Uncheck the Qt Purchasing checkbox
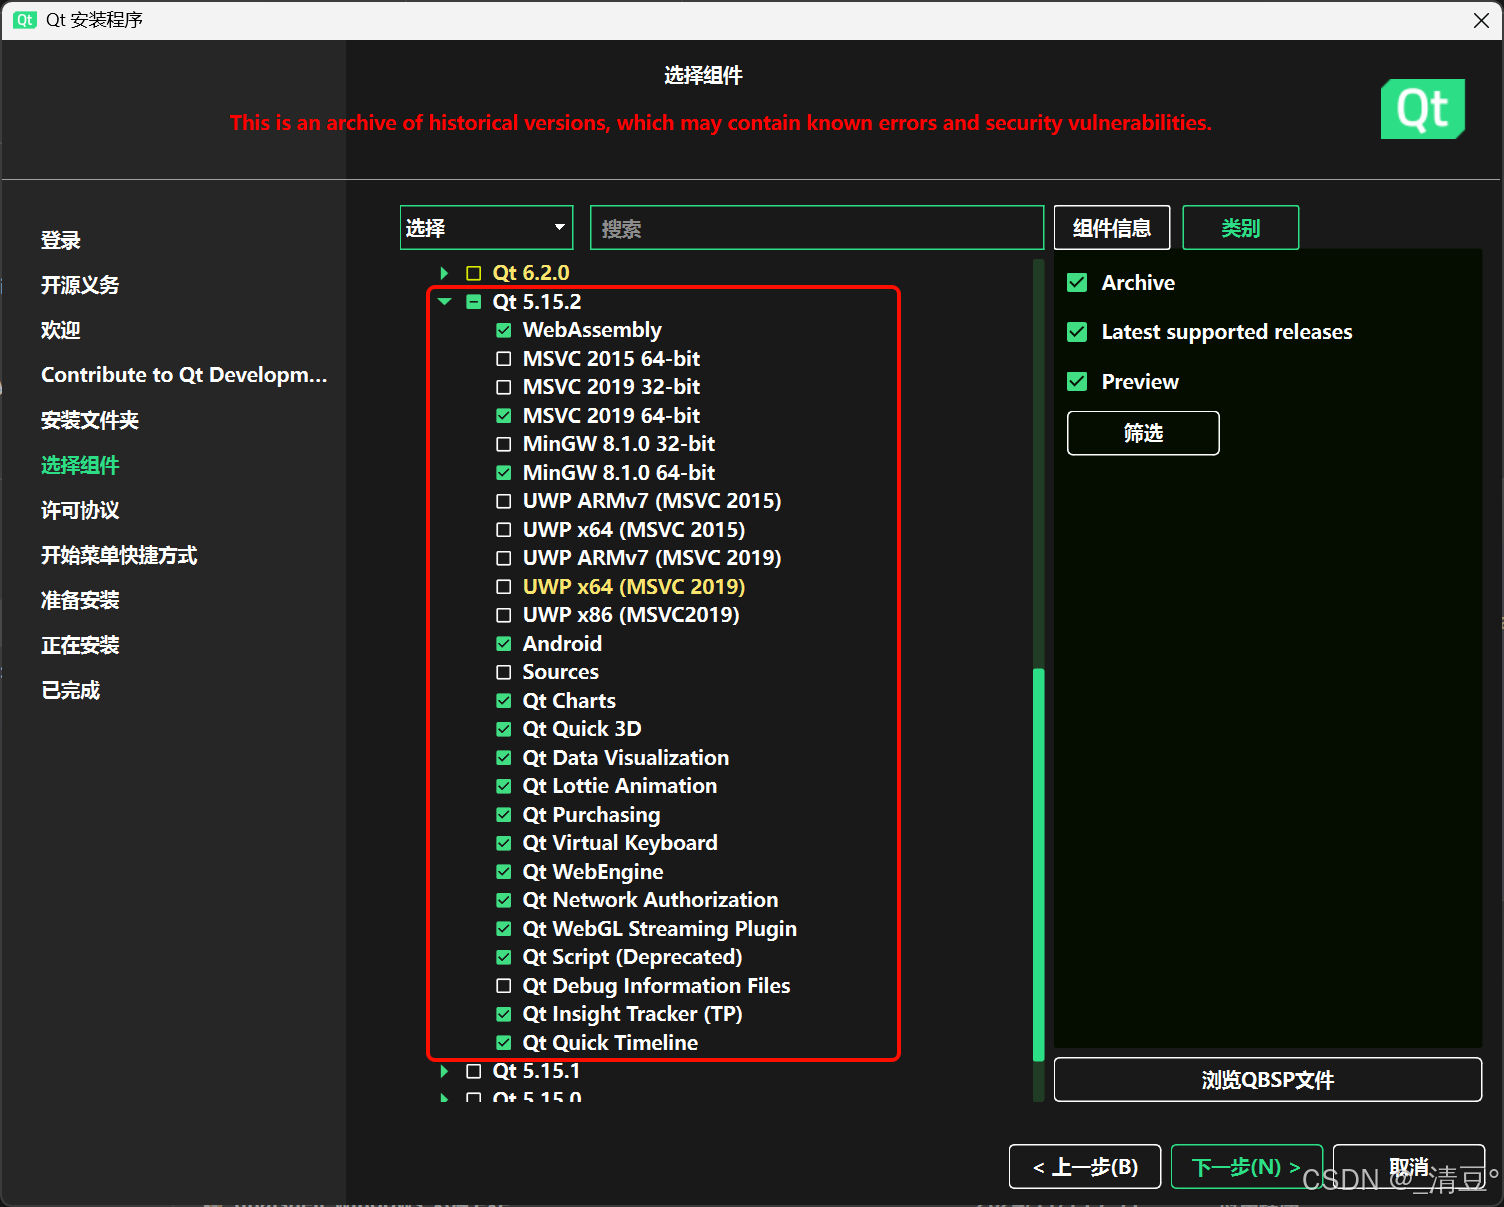This screenshot has height=1207, width=1504. coord(504,815)
